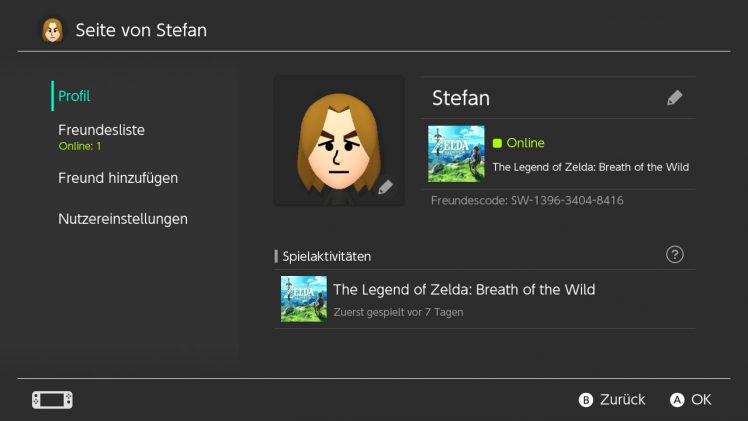Click the Freundescode SW-1396-3404-8416 text
The image size is (748, 421).
point(527,201)
